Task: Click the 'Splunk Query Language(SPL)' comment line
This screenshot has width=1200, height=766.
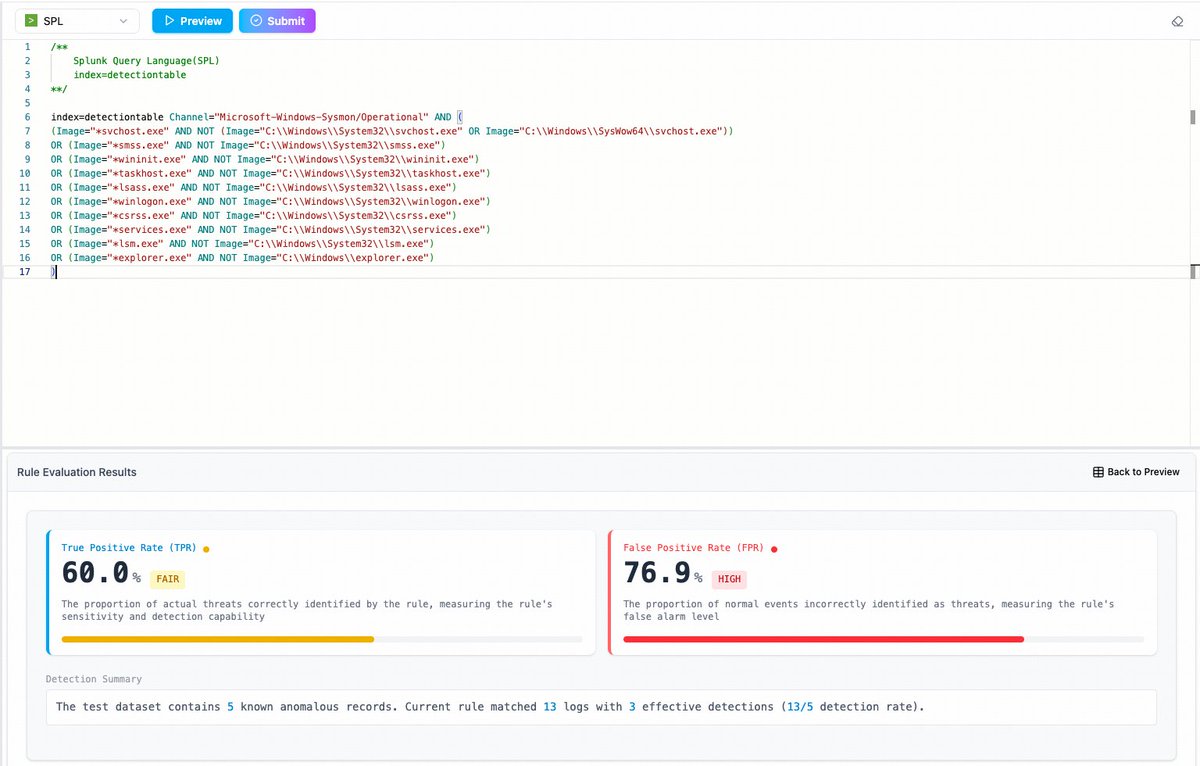Action: (146, 61)
